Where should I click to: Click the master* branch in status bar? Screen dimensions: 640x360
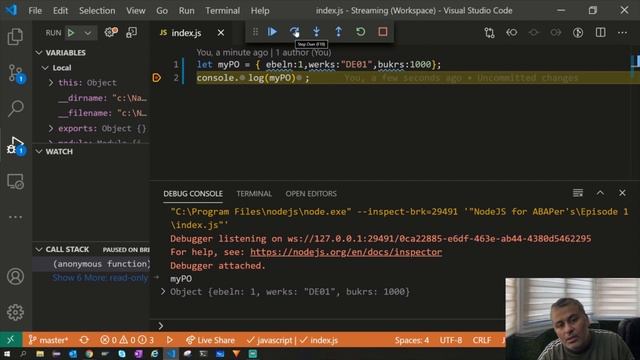48,340
